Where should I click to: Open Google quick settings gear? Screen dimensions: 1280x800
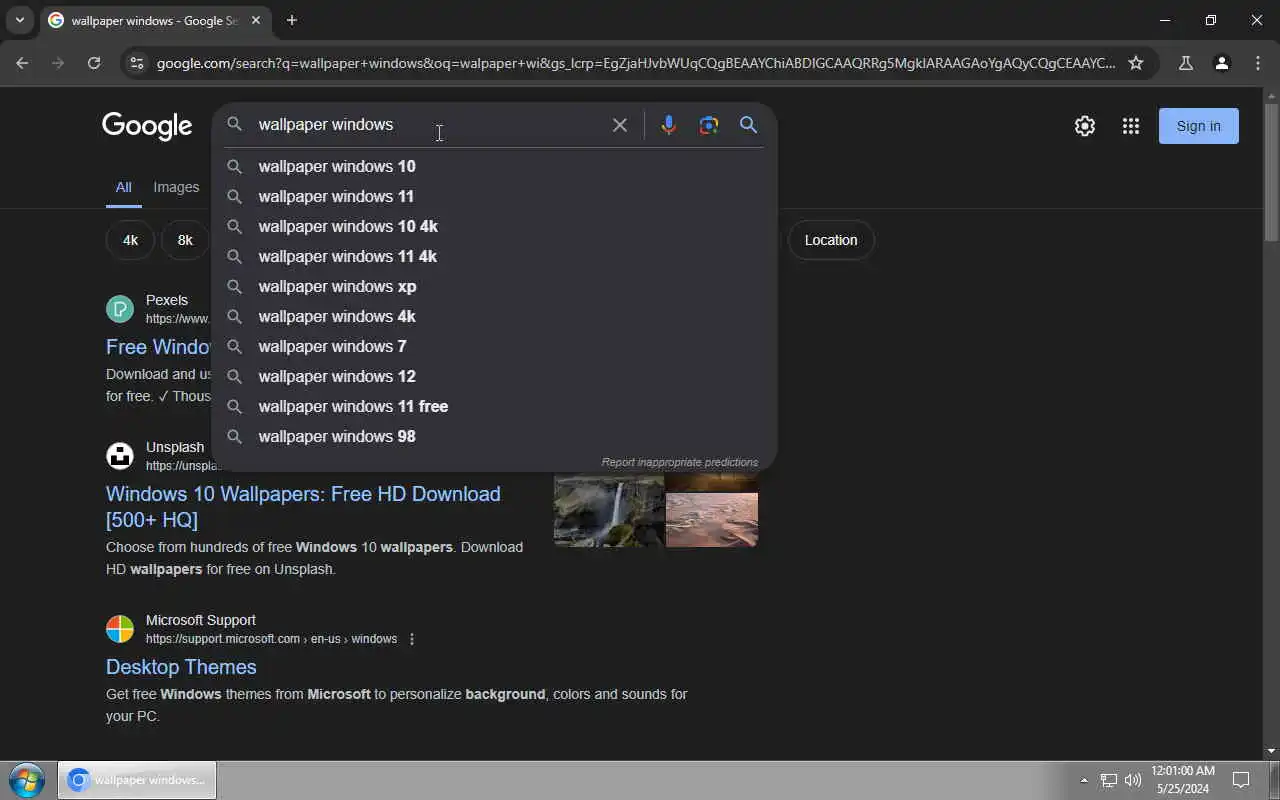coord(1085,126)
